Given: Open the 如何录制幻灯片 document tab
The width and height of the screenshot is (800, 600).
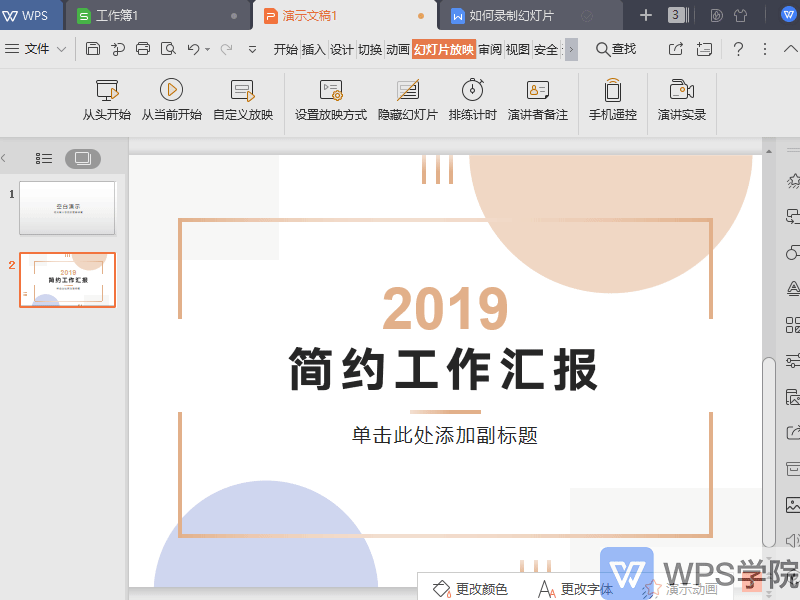Looking at the screenshot, I should 512,15.
